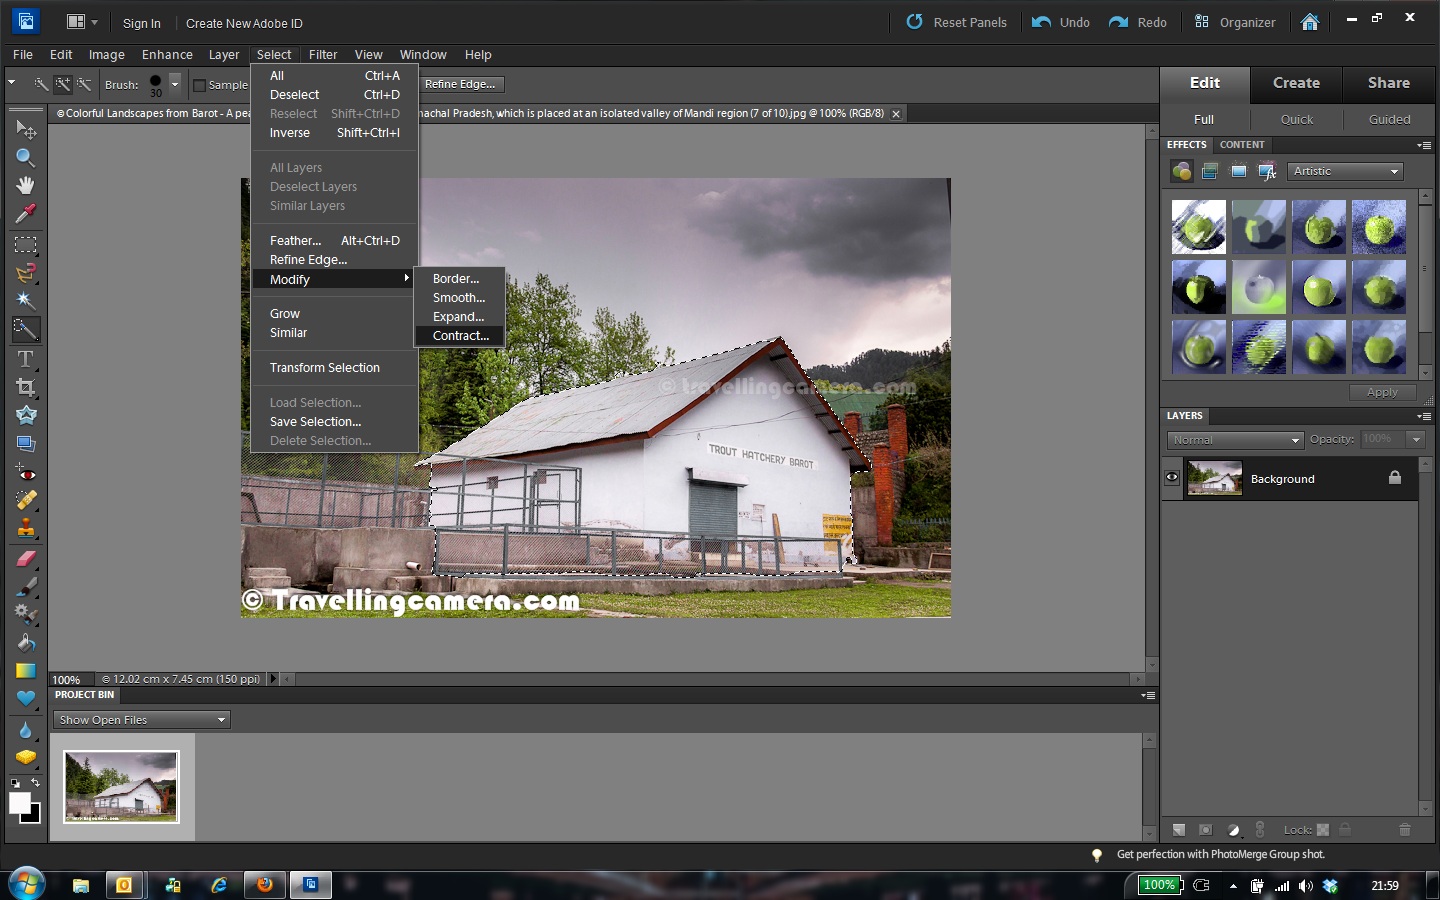Click Contract in the Modify submenu
1440x900 pixels.
[x=460, y=335]
